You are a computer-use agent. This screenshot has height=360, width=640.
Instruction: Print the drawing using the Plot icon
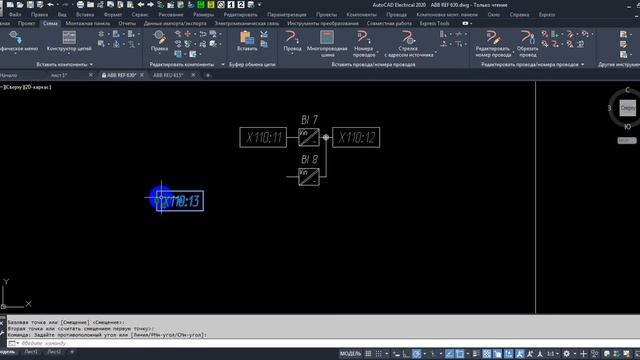(80, 5)
